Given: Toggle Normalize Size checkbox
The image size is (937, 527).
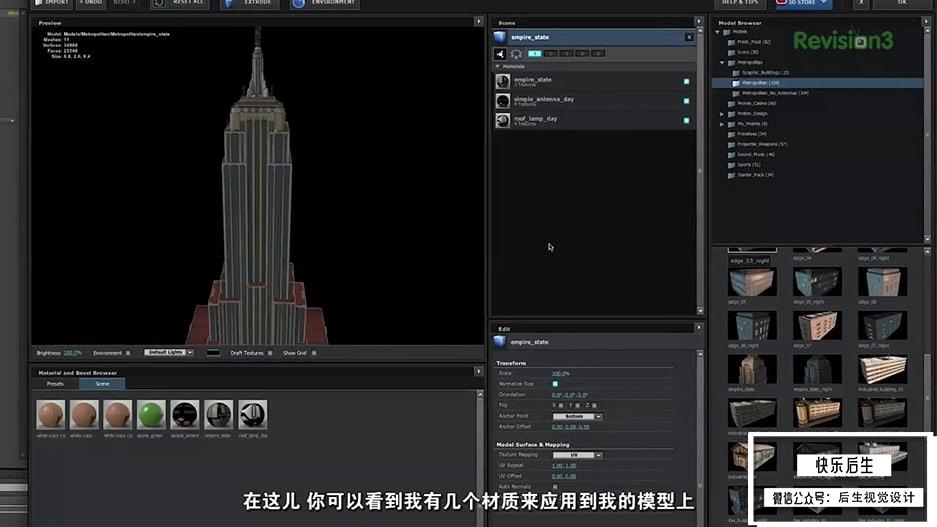Looking at the screenshot, I should [x=555, y=384].
